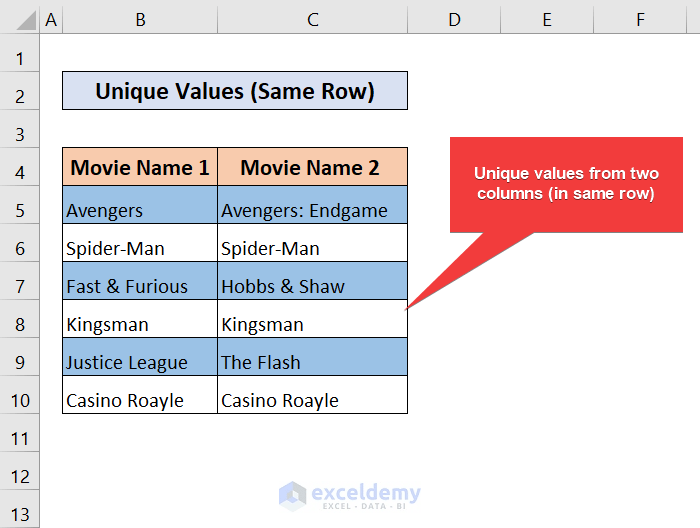Click the 'Movie Name 2' header cell
700x528 pixels.
312,166
